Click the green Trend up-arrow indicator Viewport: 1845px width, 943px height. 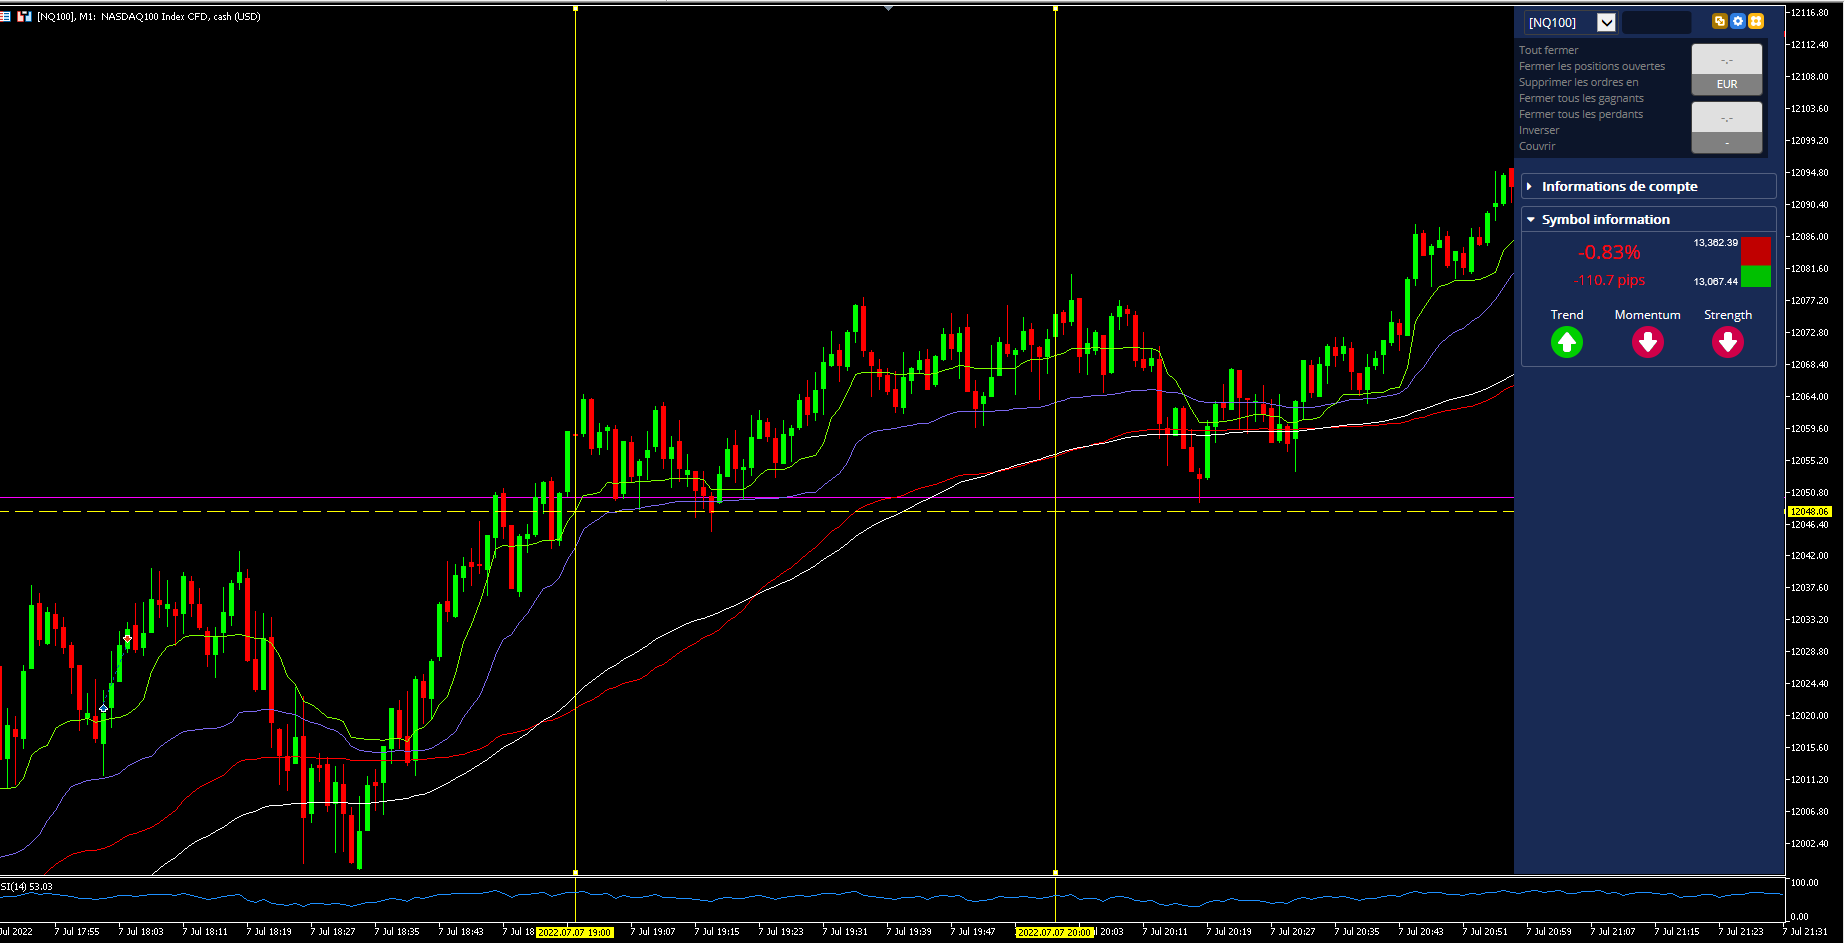pos(1567,343)
